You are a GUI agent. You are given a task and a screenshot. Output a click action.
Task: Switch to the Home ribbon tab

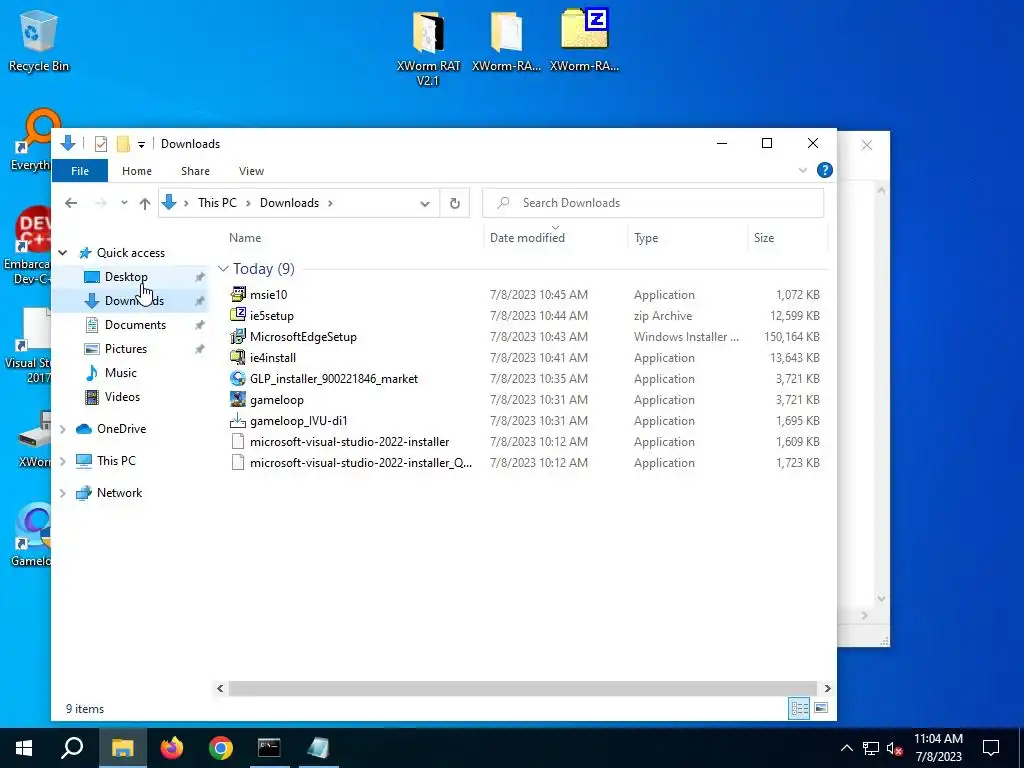[x=136, y=171]
